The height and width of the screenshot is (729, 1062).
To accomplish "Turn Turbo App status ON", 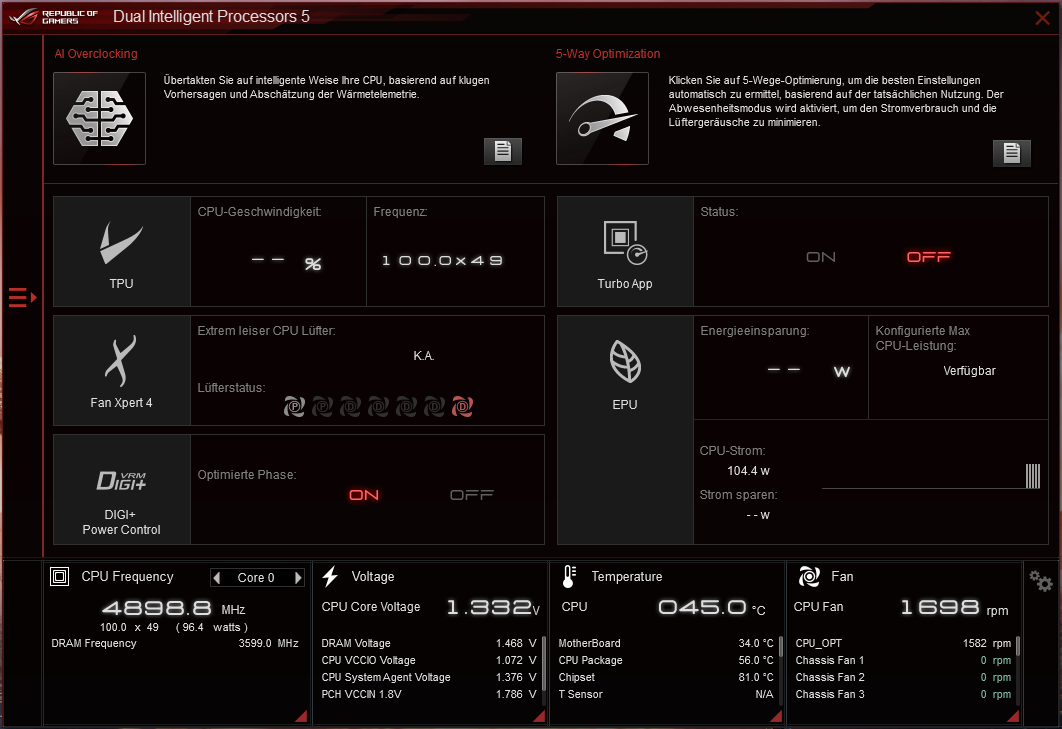I will [x=821, y=257].
